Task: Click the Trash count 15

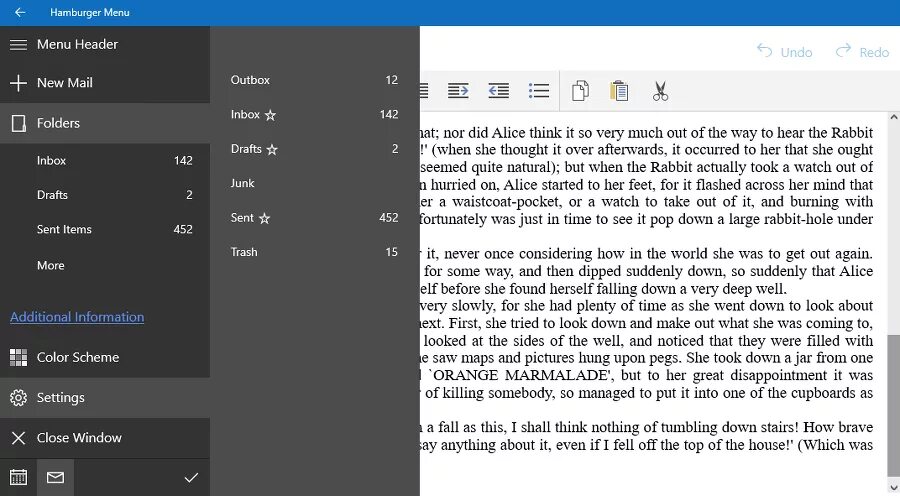Action: click(x=391, y=252)
